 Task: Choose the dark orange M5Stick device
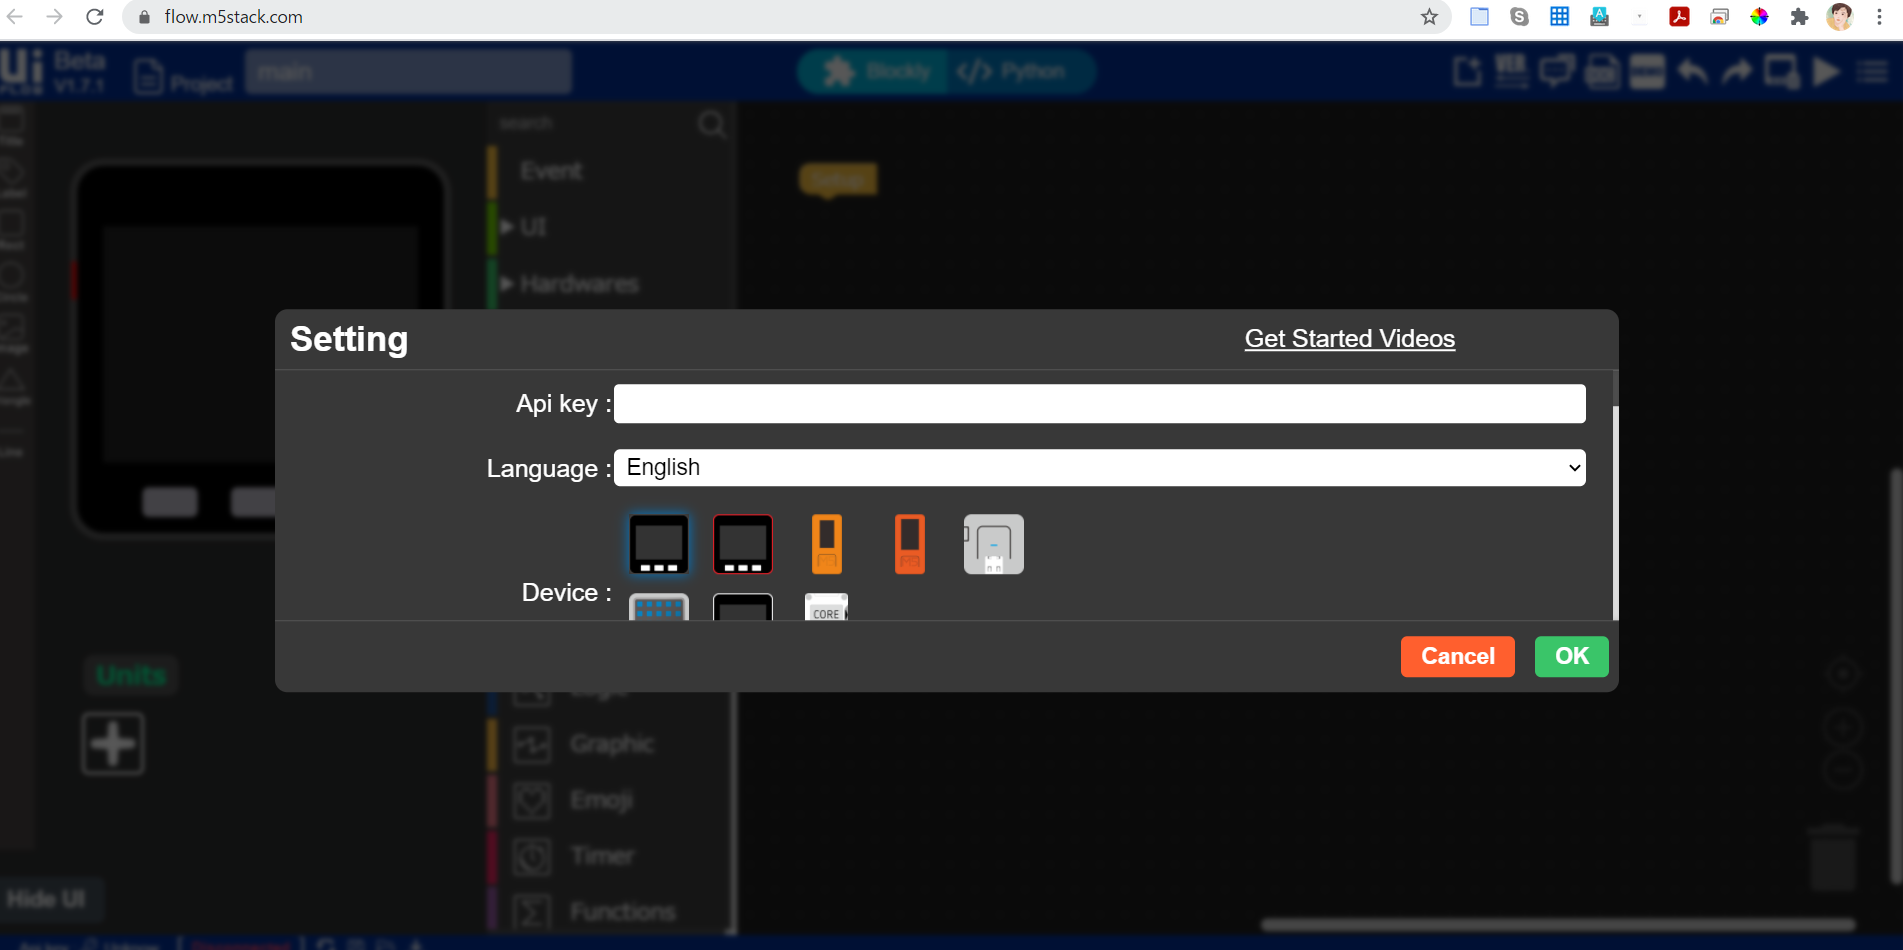click(x=910, y=544)
